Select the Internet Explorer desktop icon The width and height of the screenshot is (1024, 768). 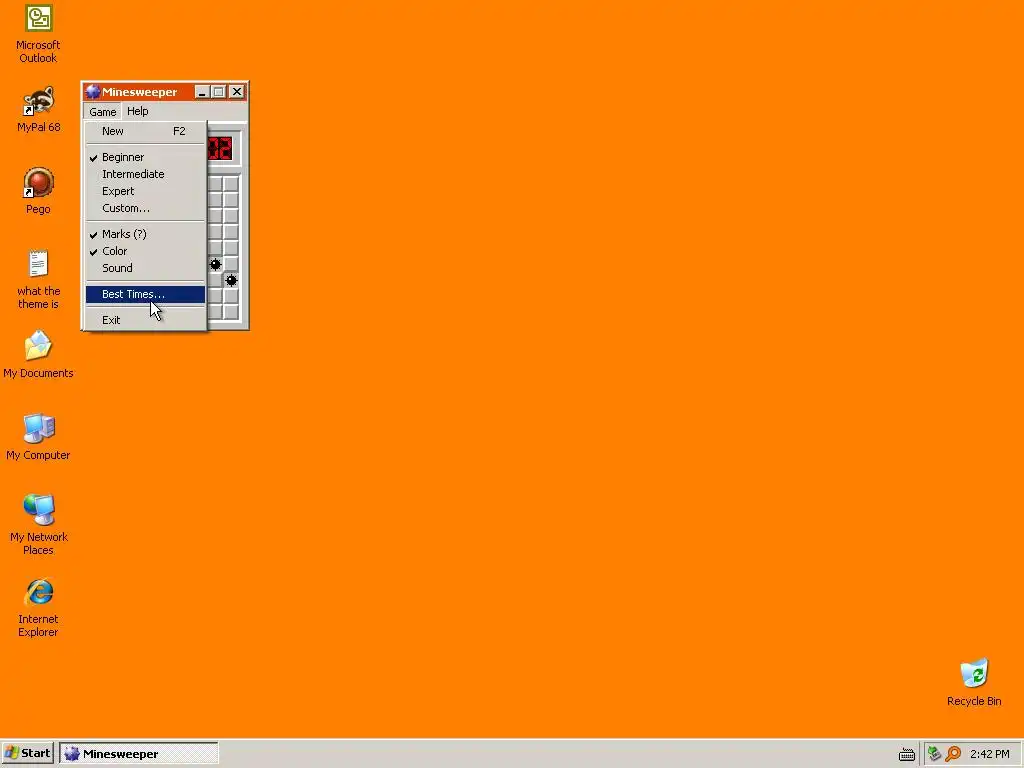coord(38,607)
